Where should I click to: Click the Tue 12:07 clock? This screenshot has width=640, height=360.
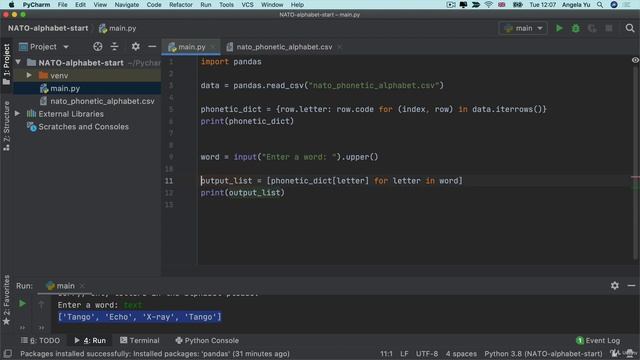click(542, 4)
